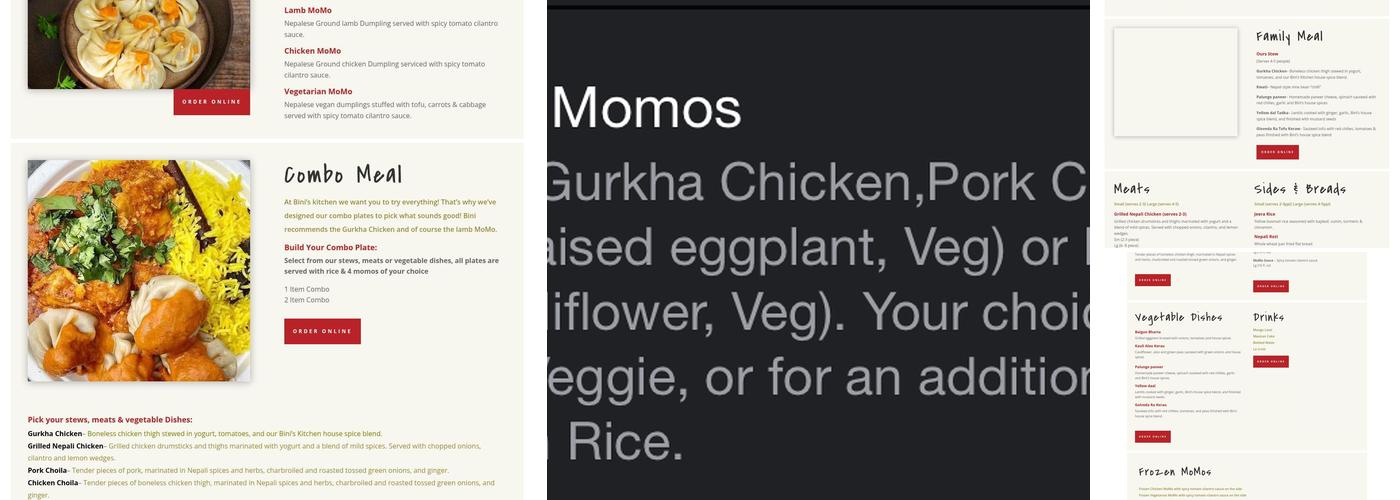
Task: Open the momo dumplings bowl photo
Action: click(139, 40)
